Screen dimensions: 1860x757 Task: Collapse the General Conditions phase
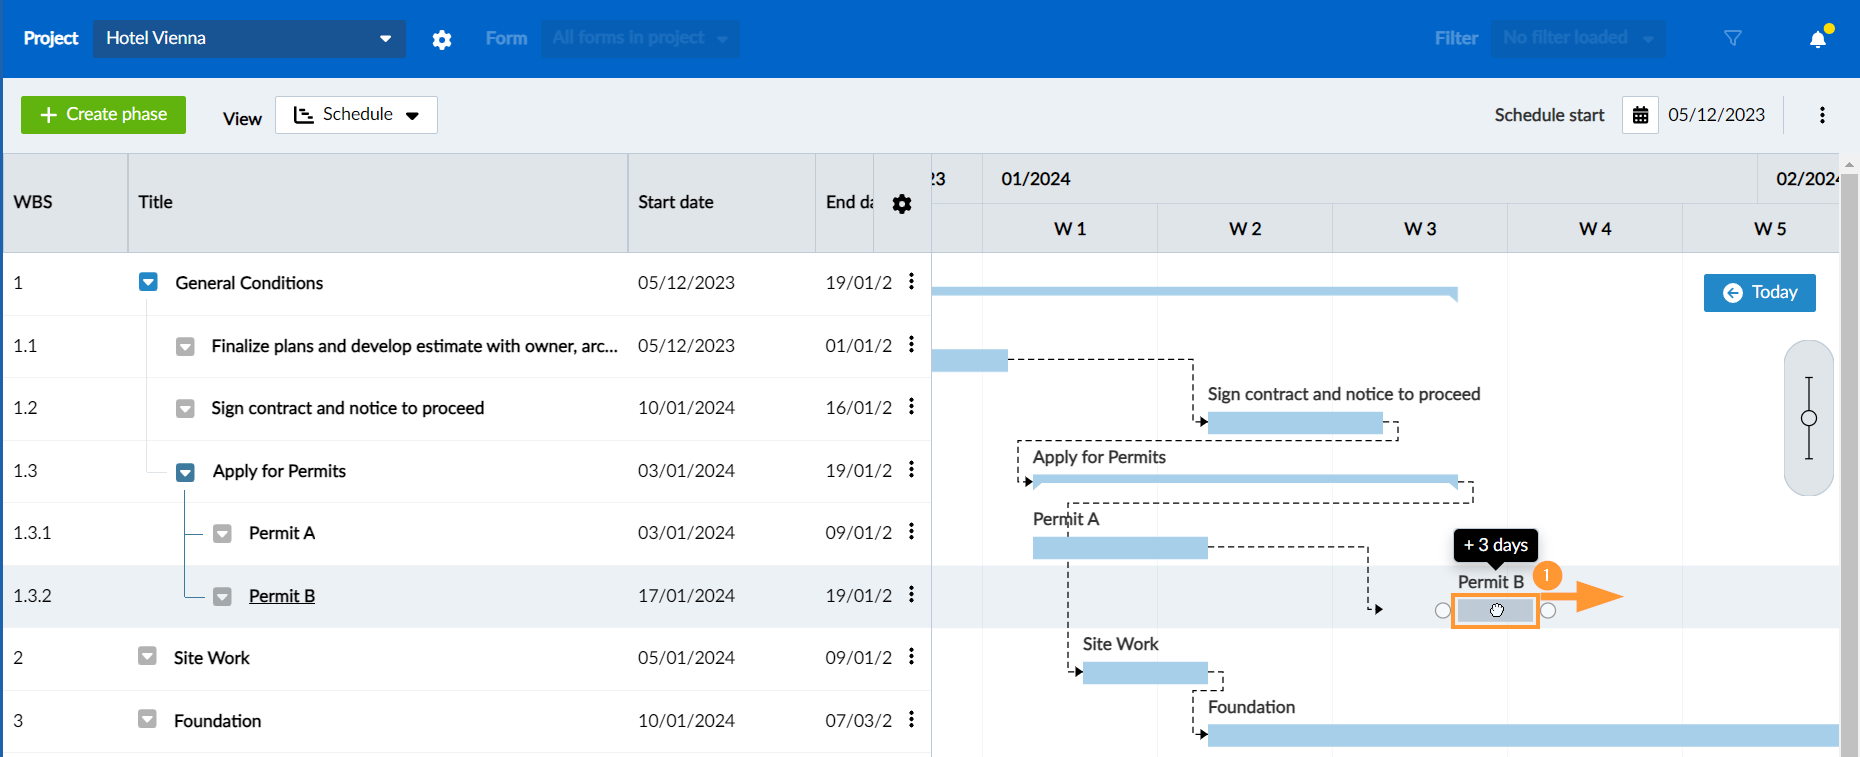pos(148,283)
